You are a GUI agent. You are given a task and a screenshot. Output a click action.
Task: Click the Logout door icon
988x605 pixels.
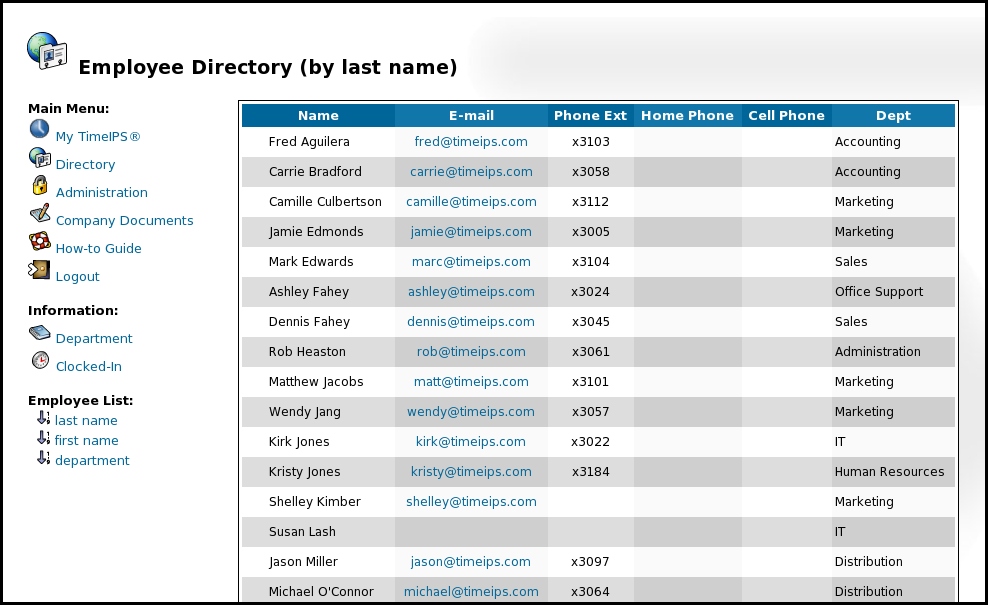tap(39, 269)
